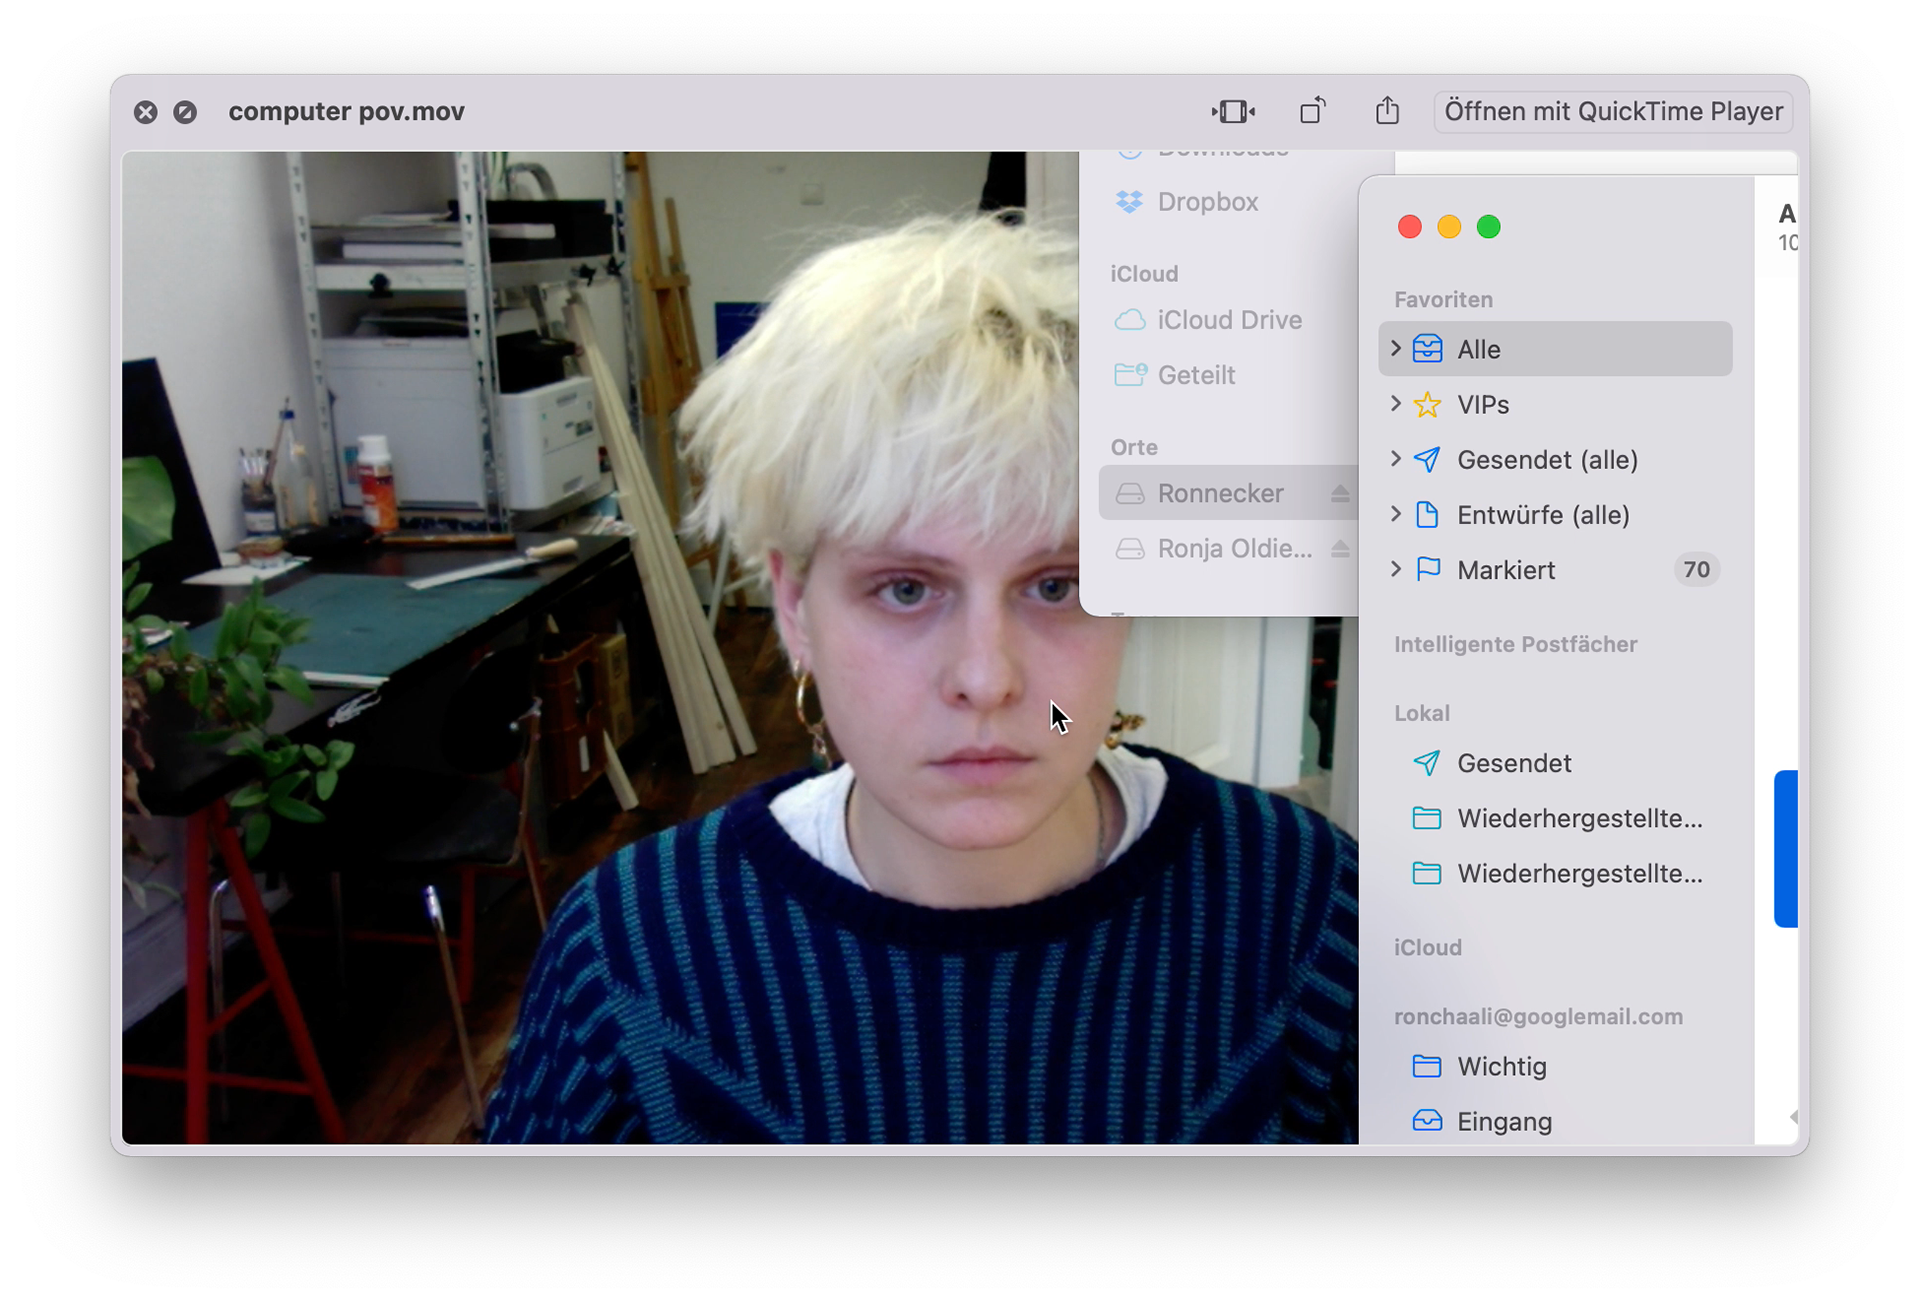Screen dimensions: 1920x1302
Task: Close the Quick Look preview window
Action: coord(146,112)
